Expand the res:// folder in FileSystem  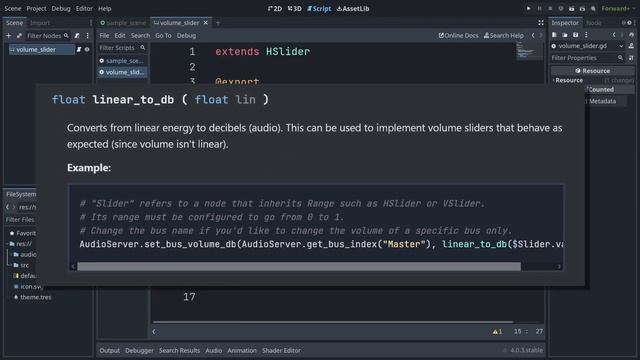tap(8, 244)
